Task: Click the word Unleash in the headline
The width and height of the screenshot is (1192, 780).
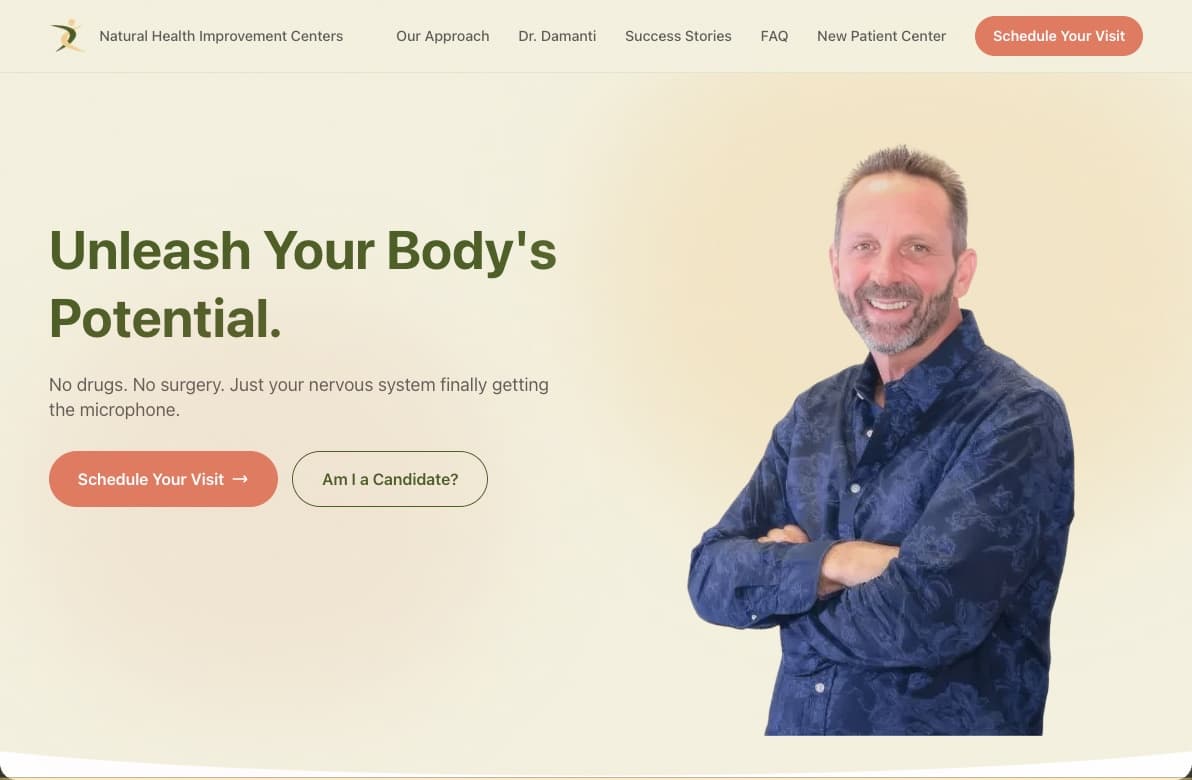Action: tap(150, 251)
